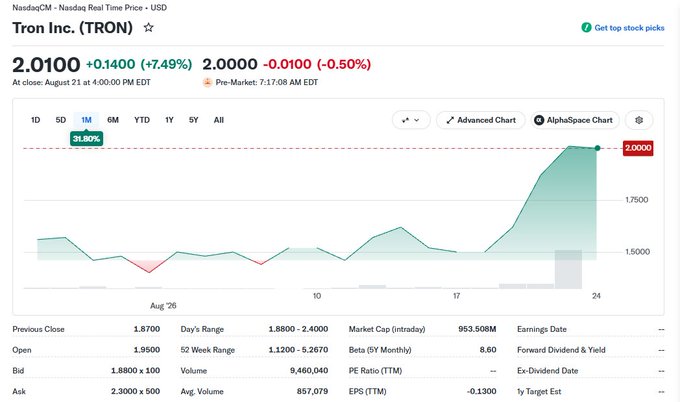Click the green stock picks badge icon
680x402 pixels.
coord(586,28)
